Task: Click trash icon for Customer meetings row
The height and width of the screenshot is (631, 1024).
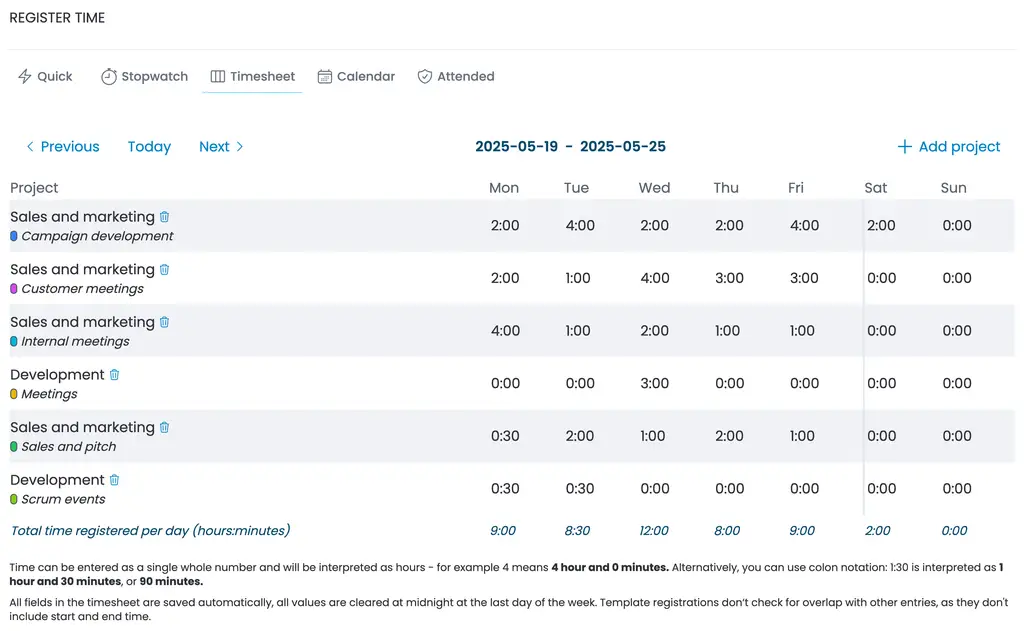Action: click(x=165, y=270)
